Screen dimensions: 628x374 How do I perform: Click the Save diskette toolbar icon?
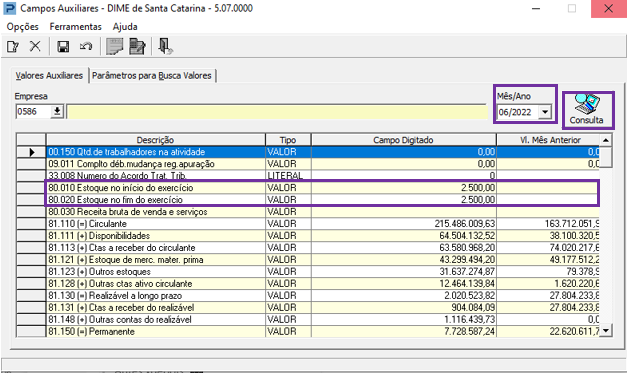pyautogui.click(x=63, y=47)
